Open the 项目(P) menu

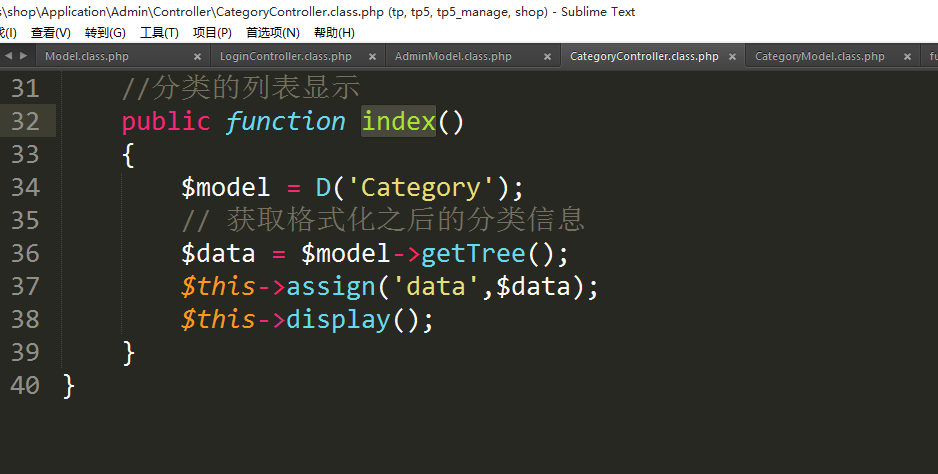212,32
